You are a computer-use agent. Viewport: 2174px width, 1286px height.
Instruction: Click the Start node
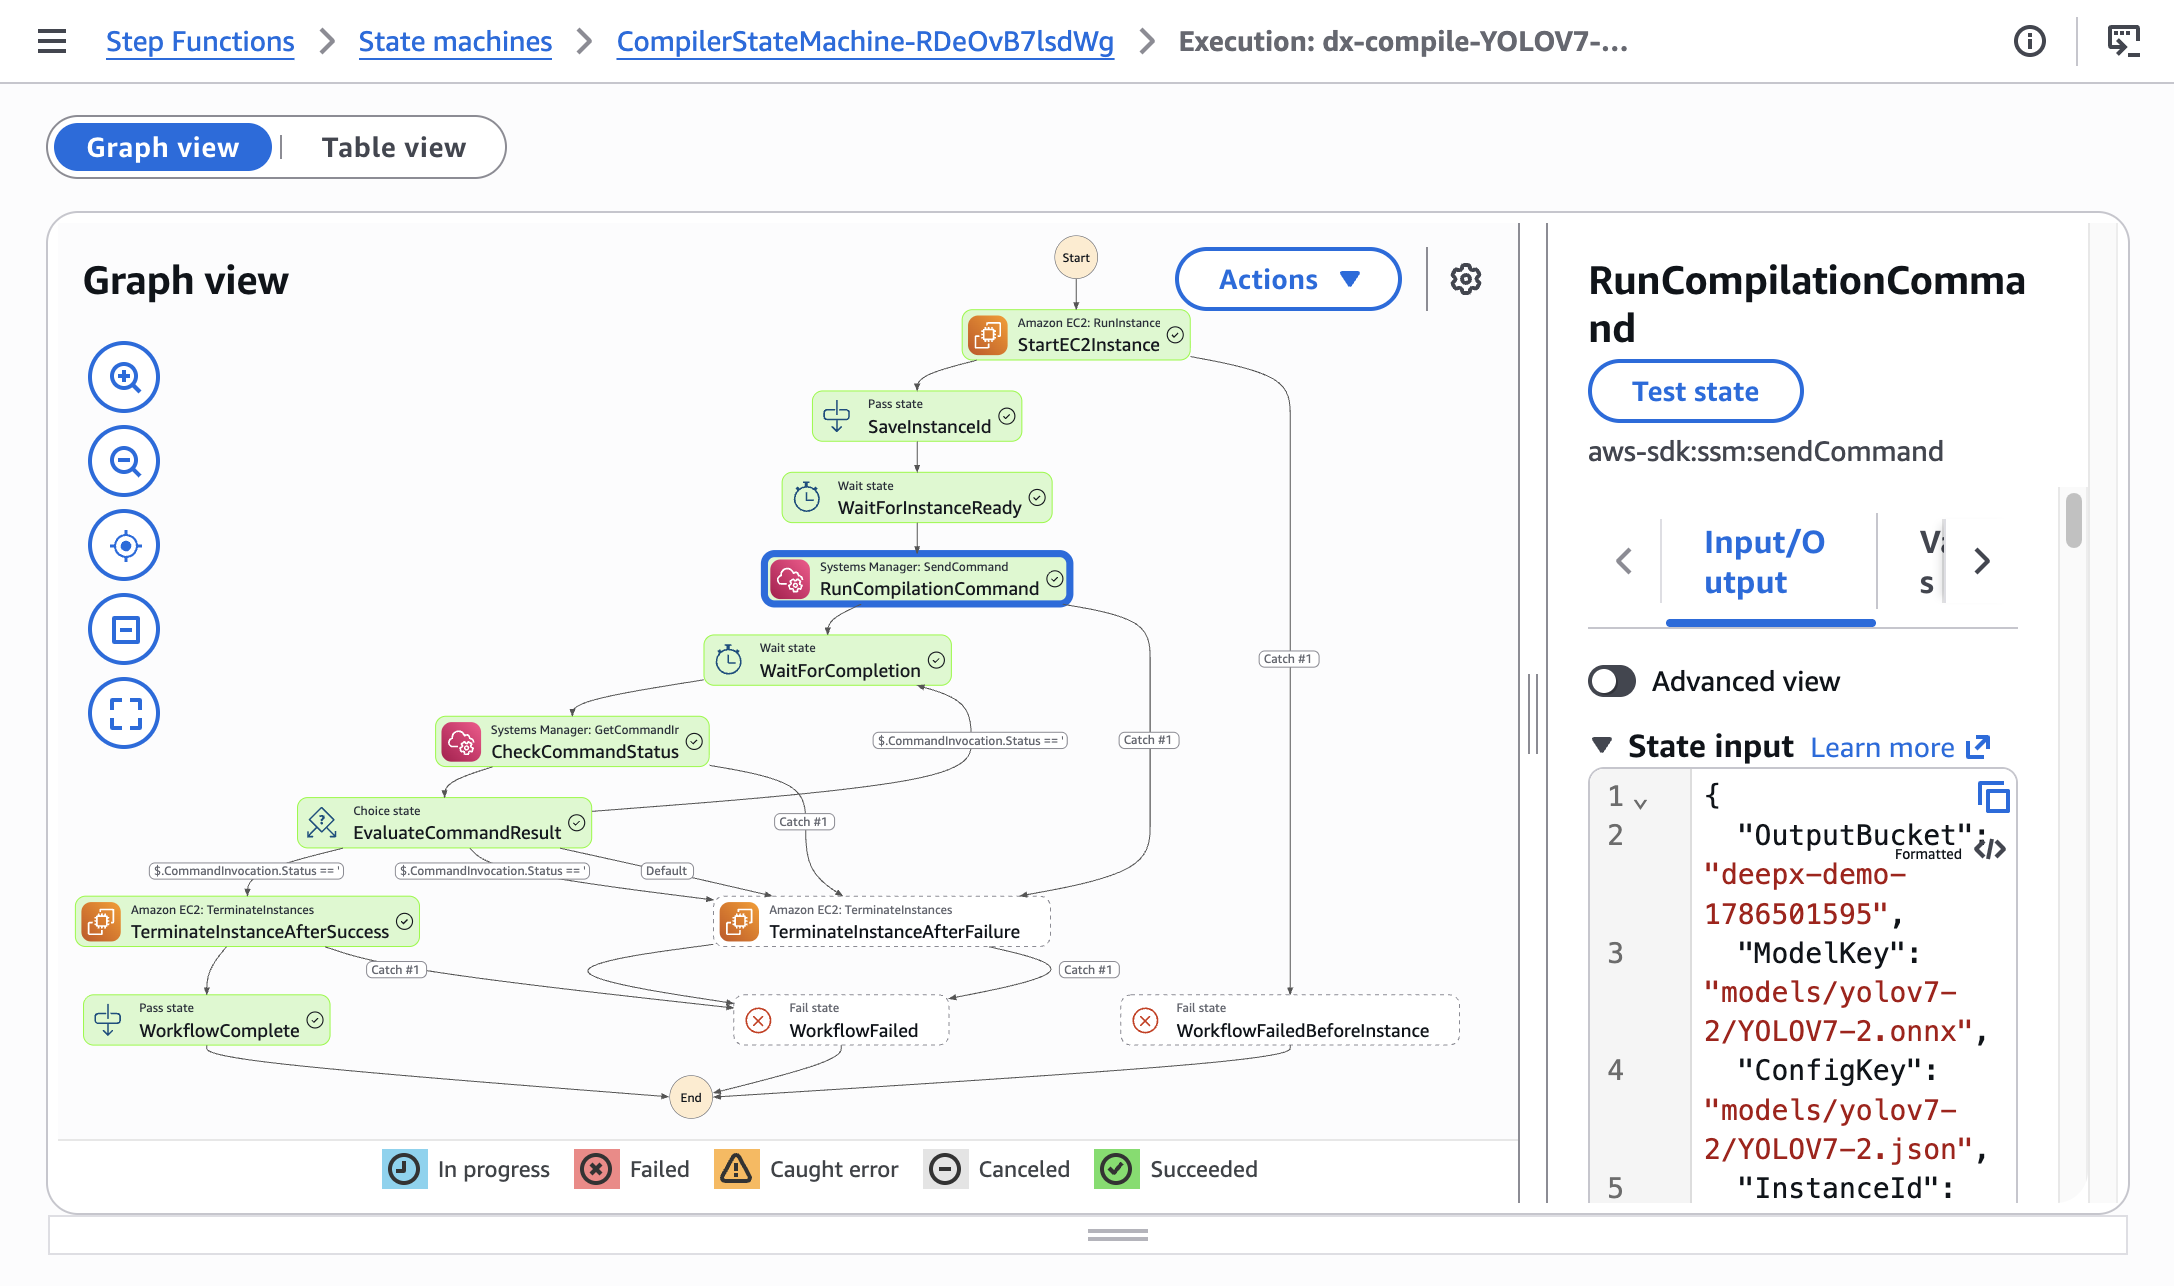click(x=1076, y=257)
